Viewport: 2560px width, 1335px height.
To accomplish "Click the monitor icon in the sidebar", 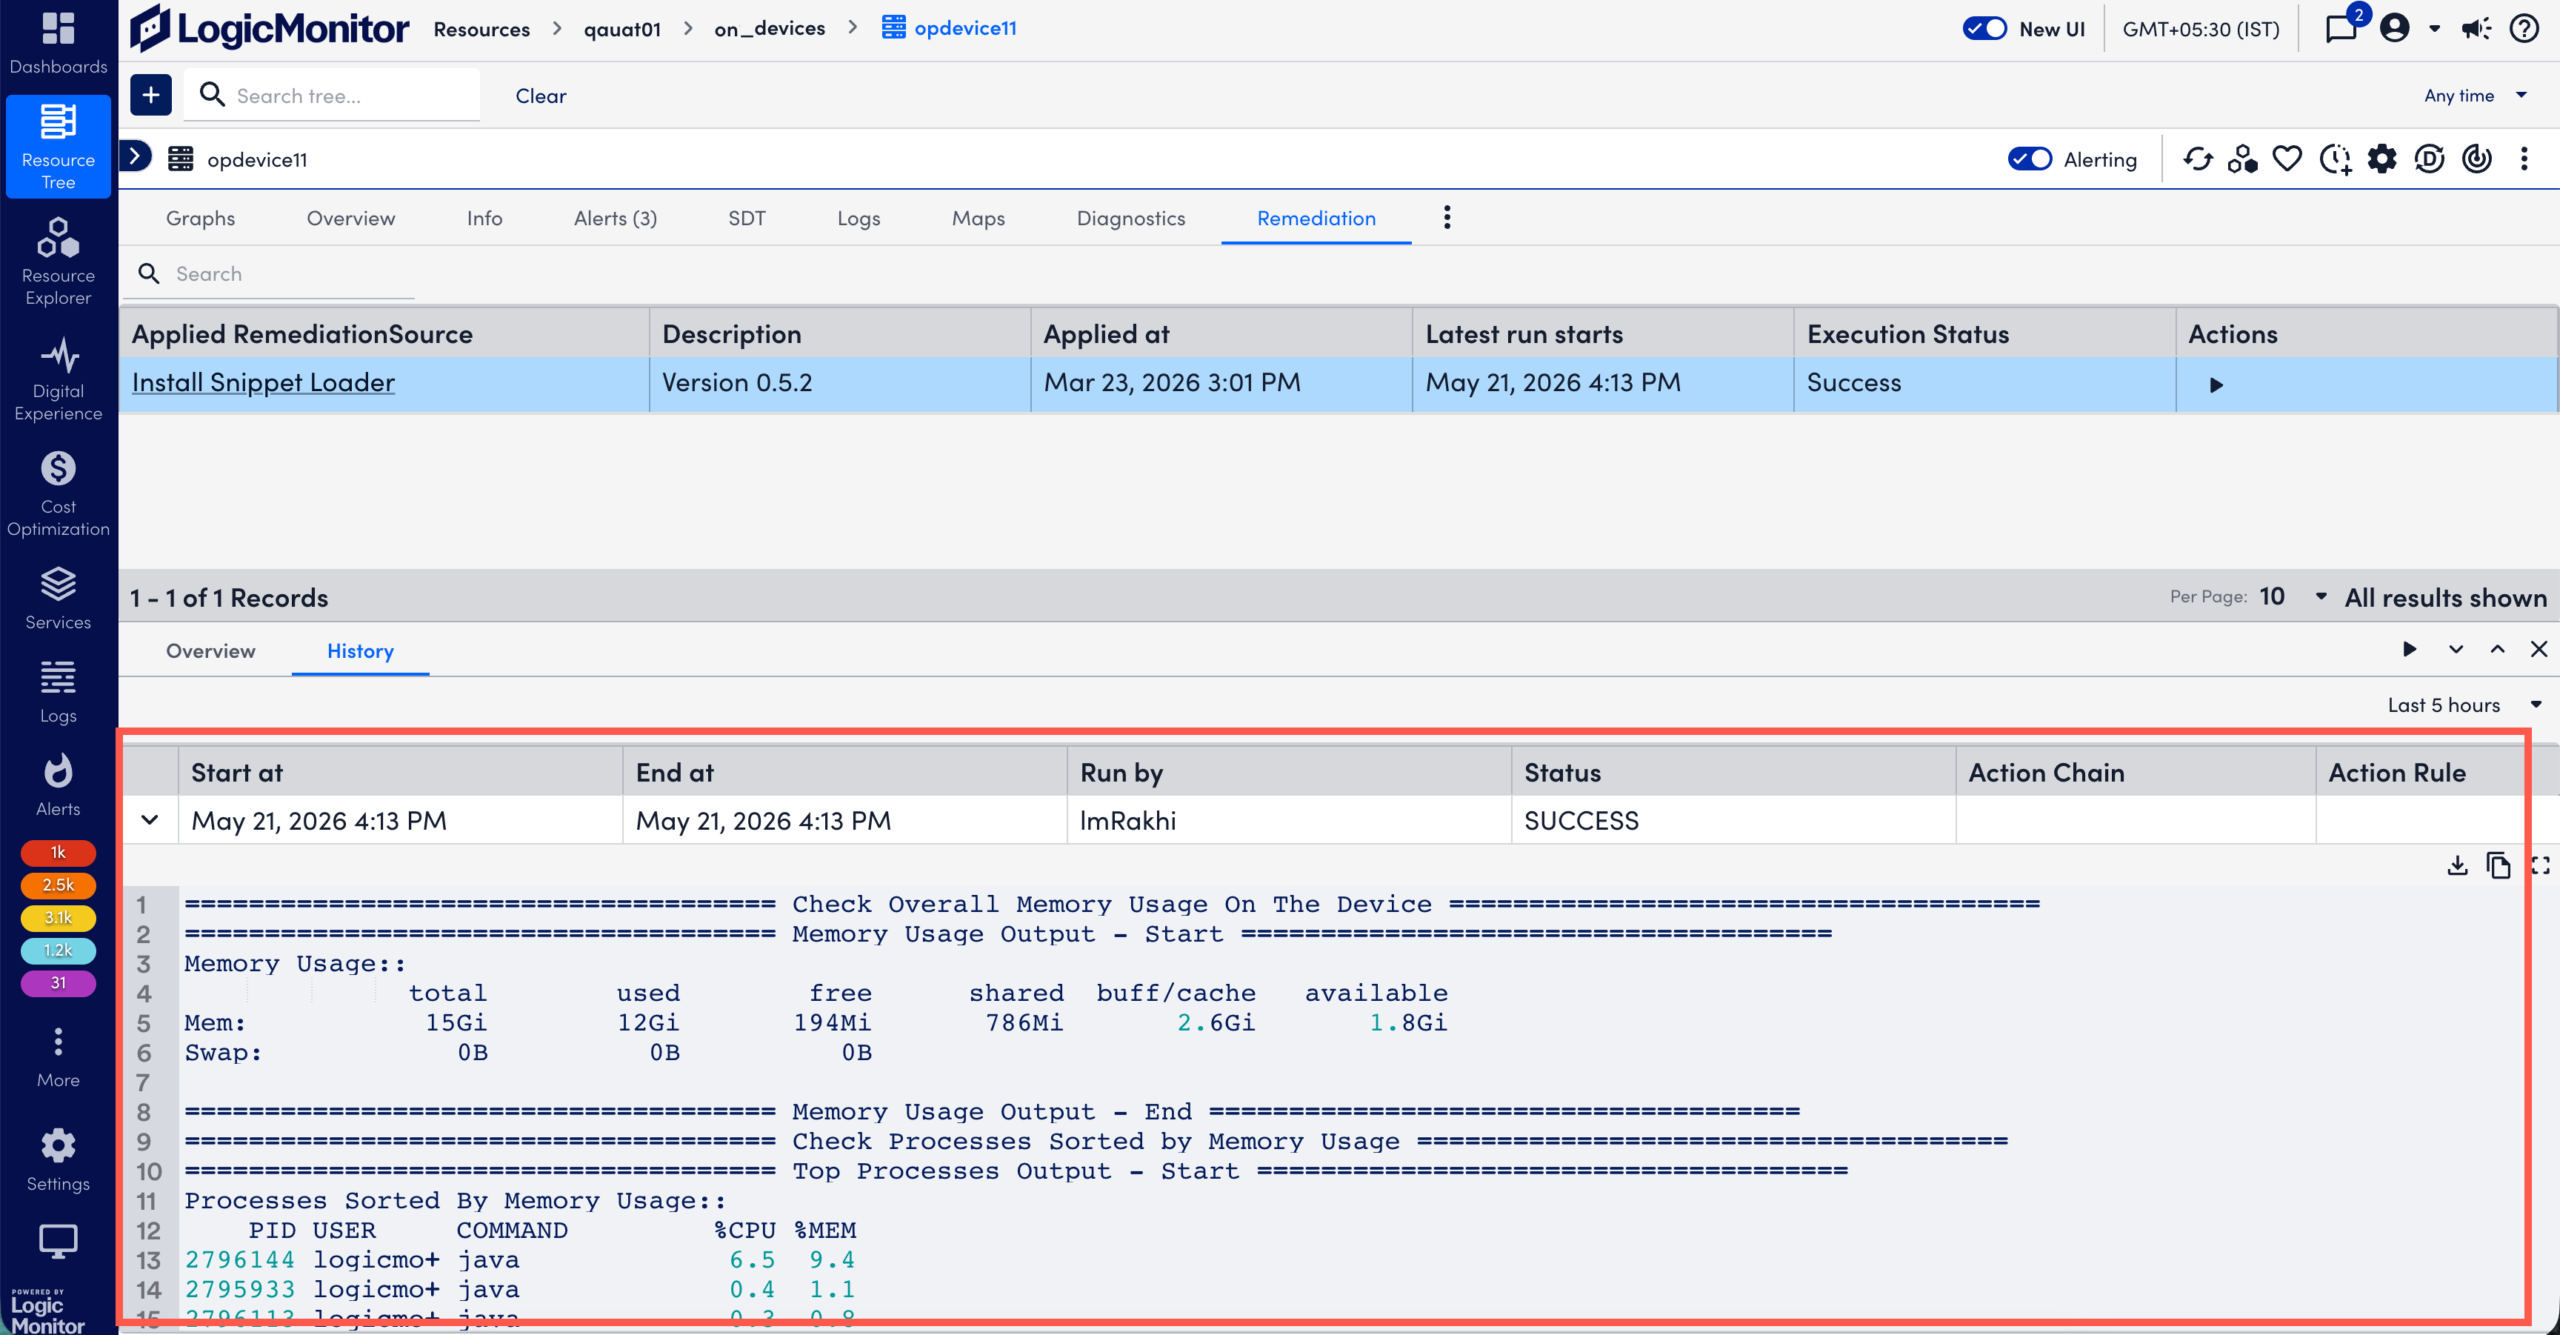I will click(58, 1241).
